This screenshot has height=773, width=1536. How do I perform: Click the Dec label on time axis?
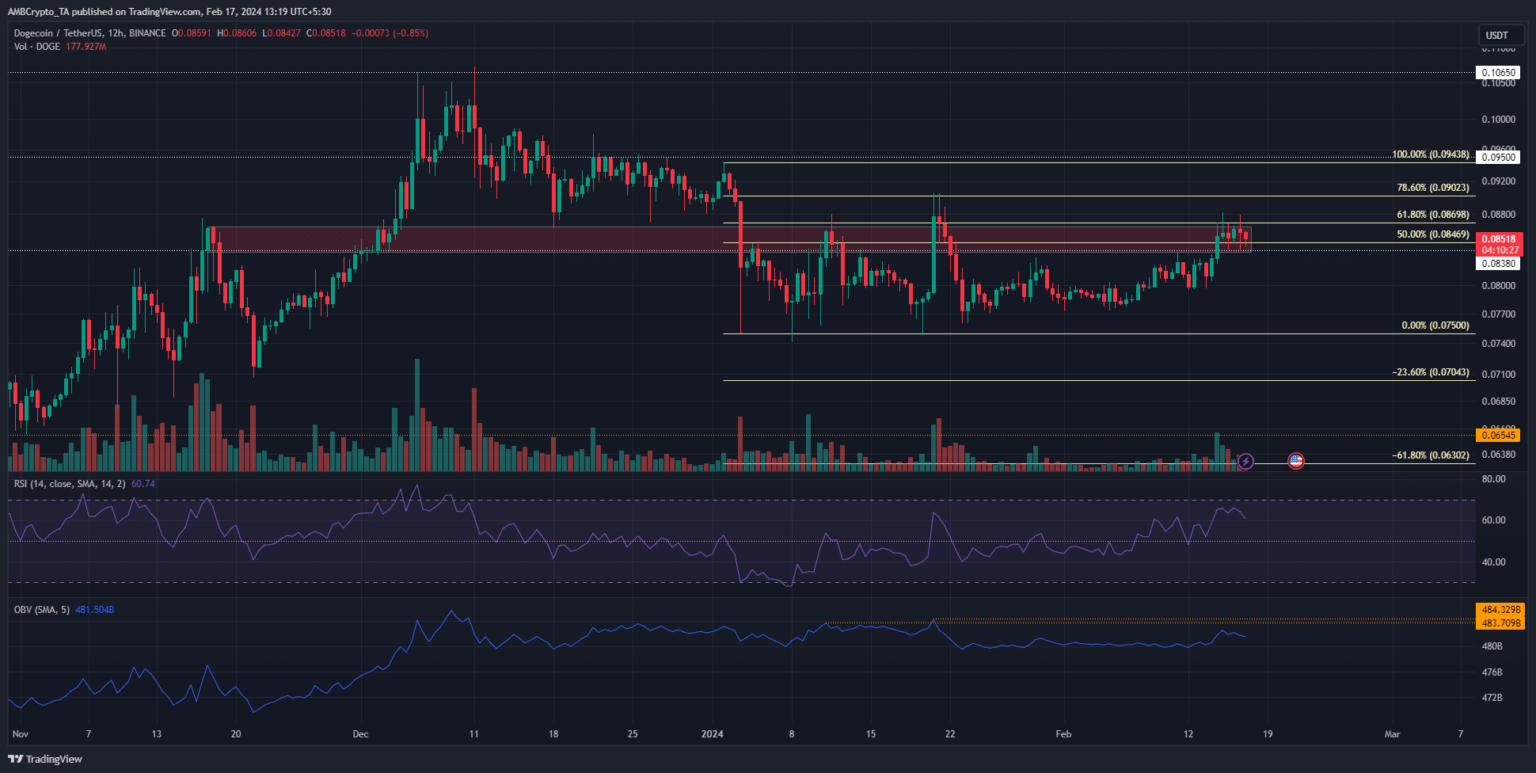360,734
